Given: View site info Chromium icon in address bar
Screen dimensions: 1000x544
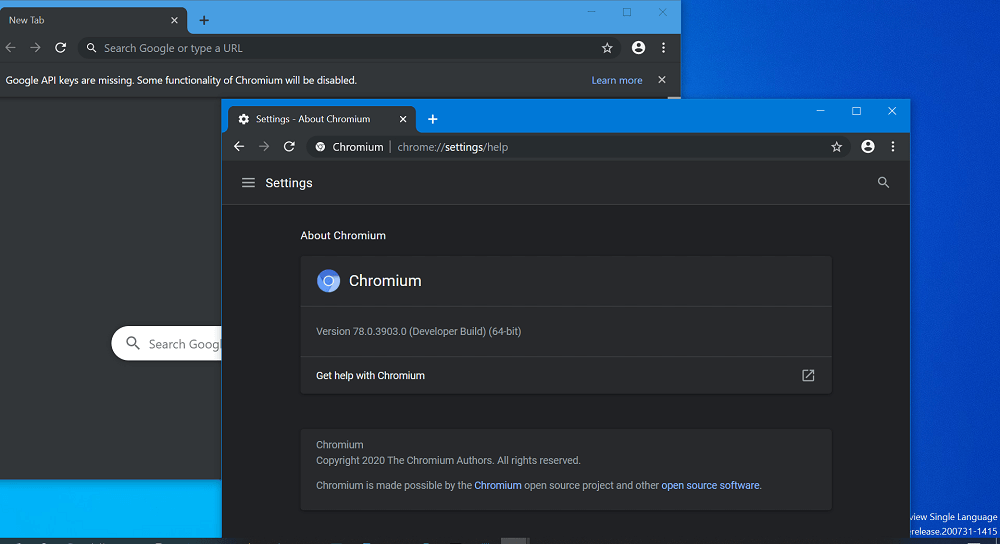Looking at the screenshot, I should 320,147.
